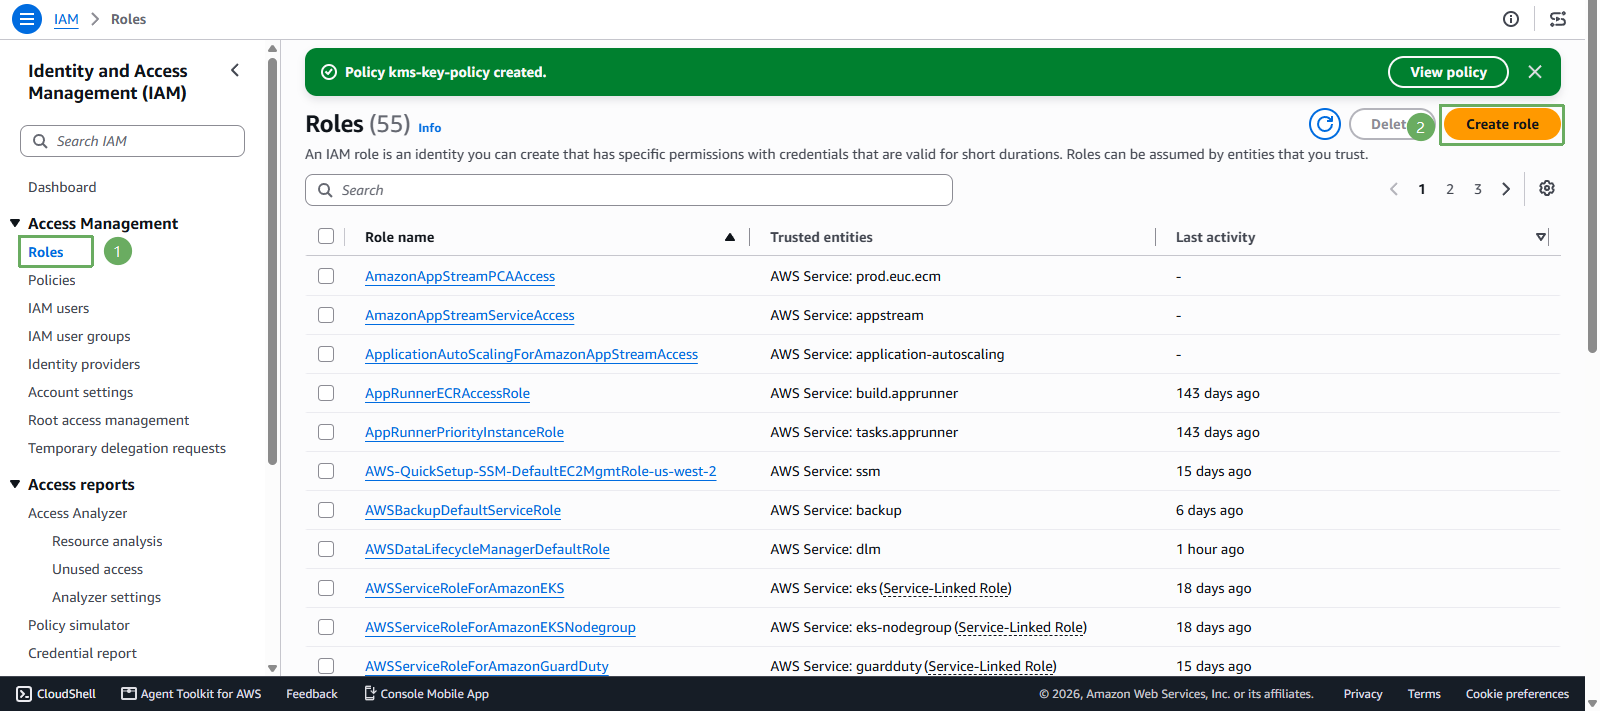
Task: Open Console Mobile App link
Action: coord(426,694)
